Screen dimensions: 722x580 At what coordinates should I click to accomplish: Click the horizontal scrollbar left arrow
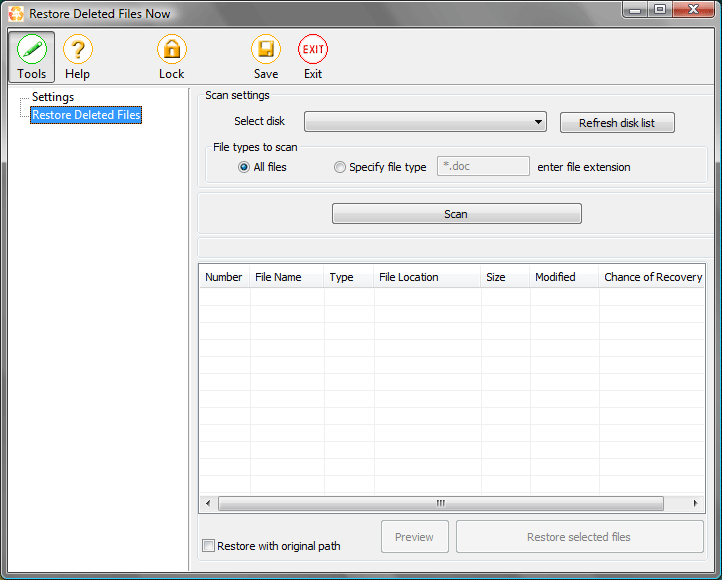tap(208, 504)
